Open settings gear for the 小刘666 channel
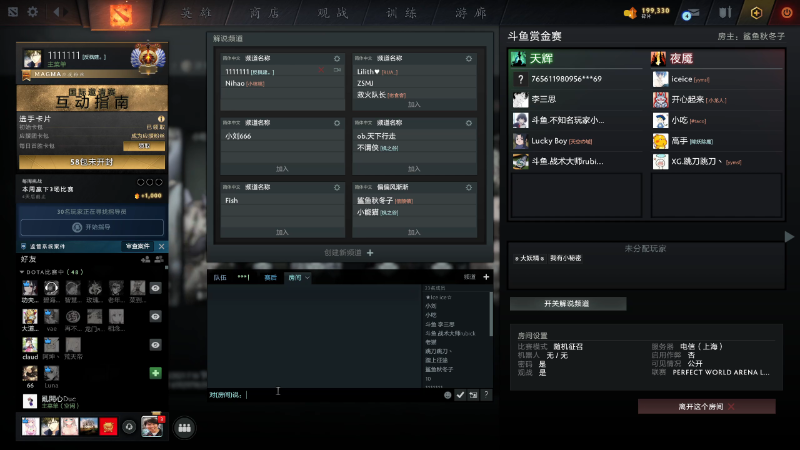Image resolution: width=800 pixels, height=450 pixels. [x=337, y=123]
